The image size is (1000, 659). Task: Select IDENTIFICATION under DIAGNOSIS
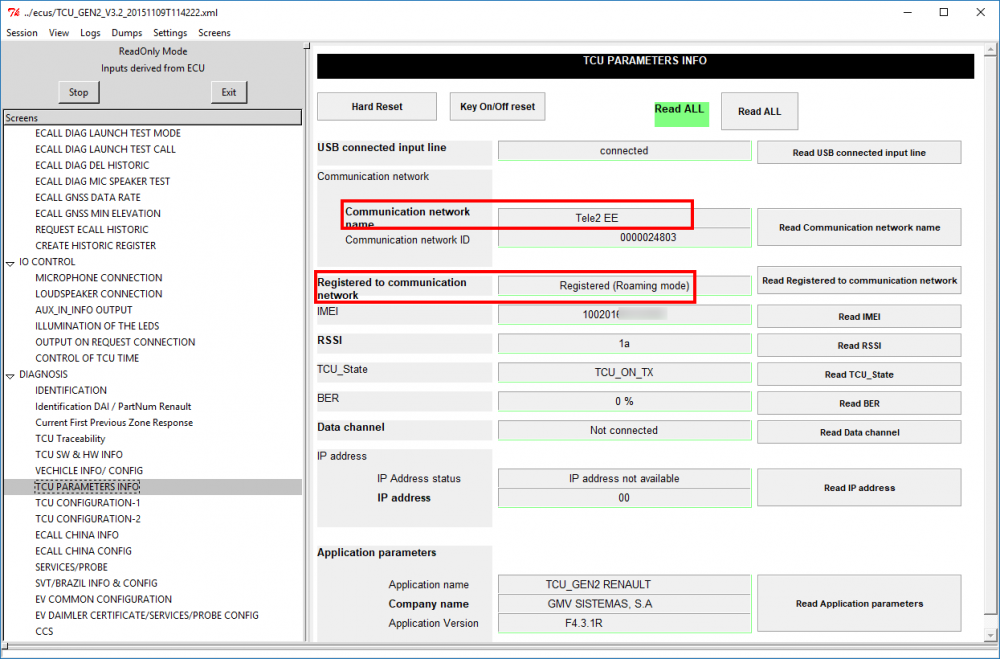71,390
